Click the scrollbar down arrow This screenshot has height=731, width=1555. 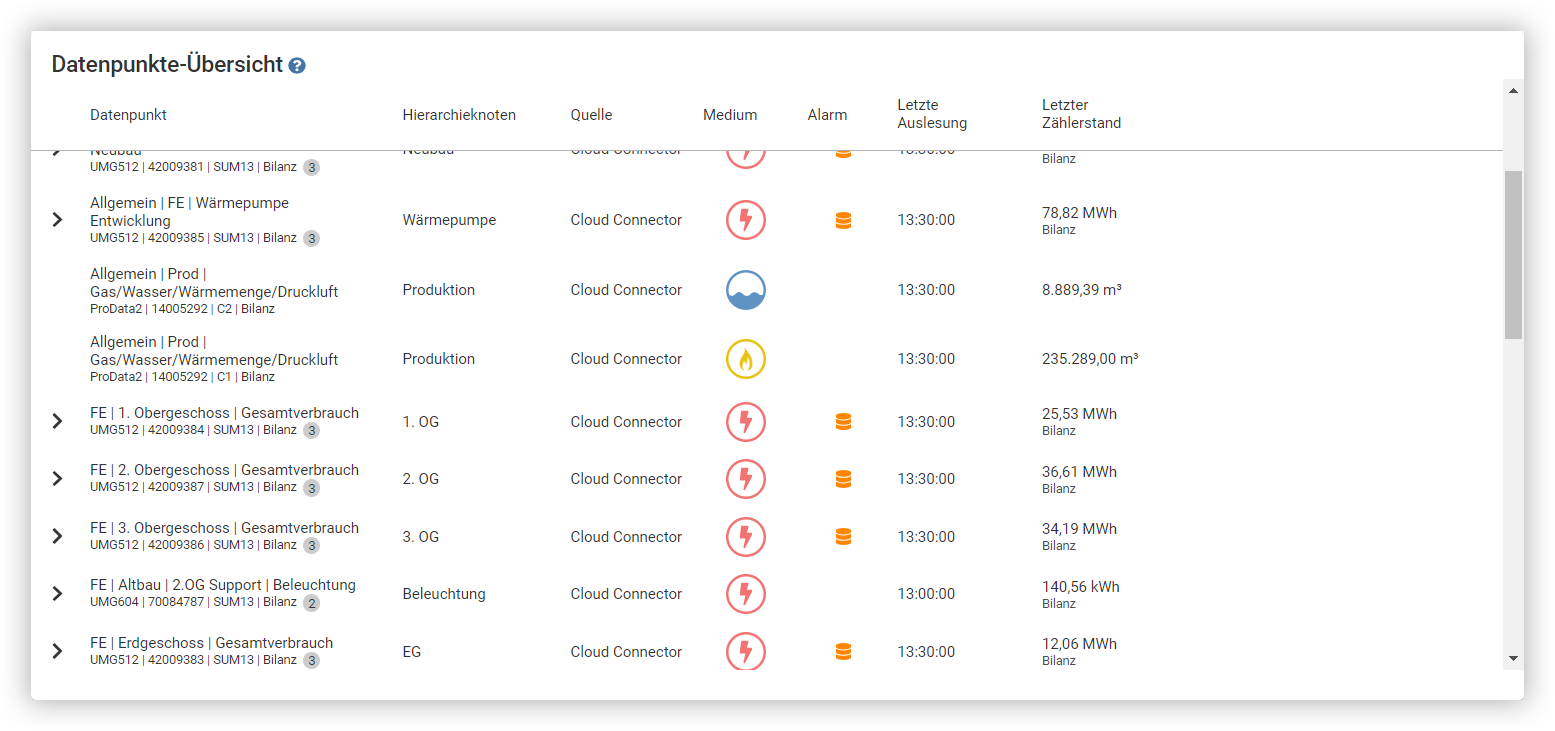click(1512, 658)
